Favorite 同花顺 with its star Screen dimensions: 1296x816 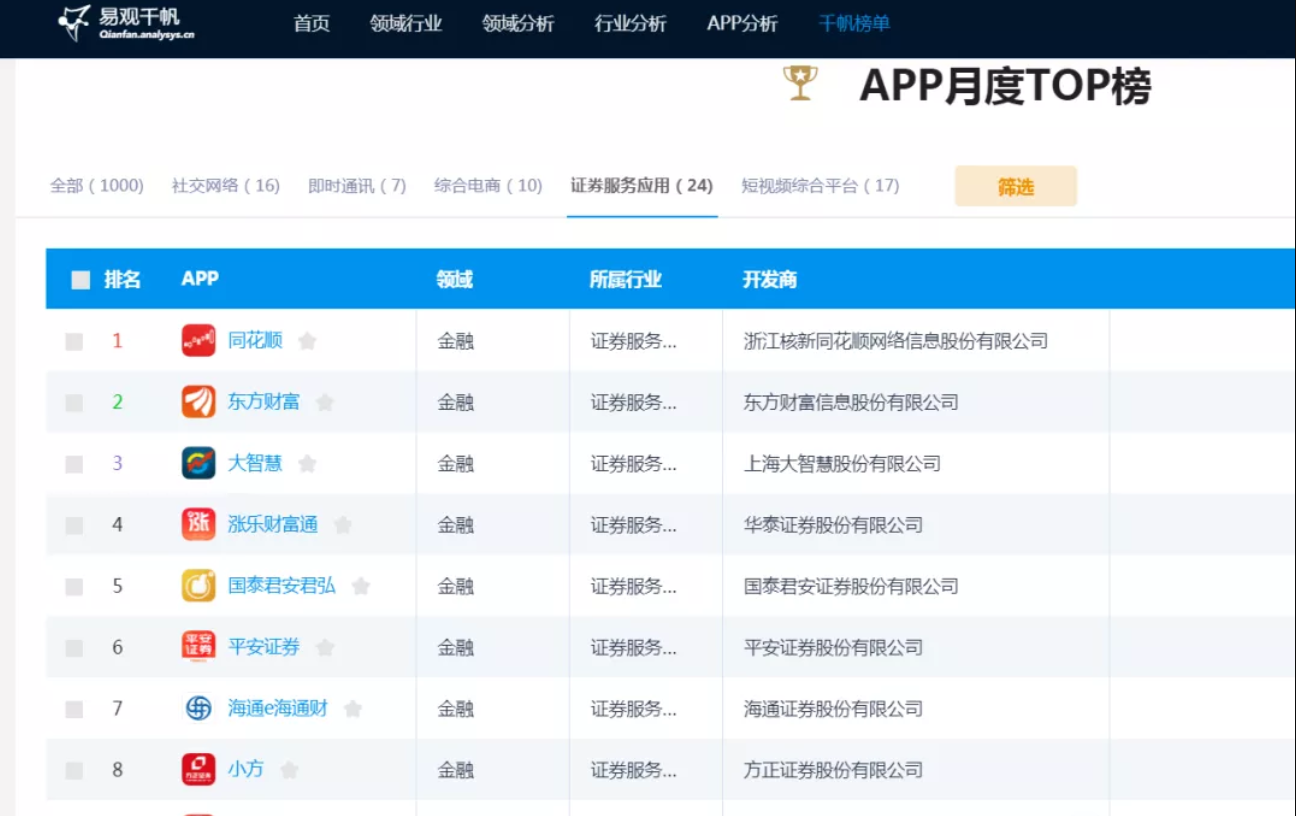[x=307, y=341]
